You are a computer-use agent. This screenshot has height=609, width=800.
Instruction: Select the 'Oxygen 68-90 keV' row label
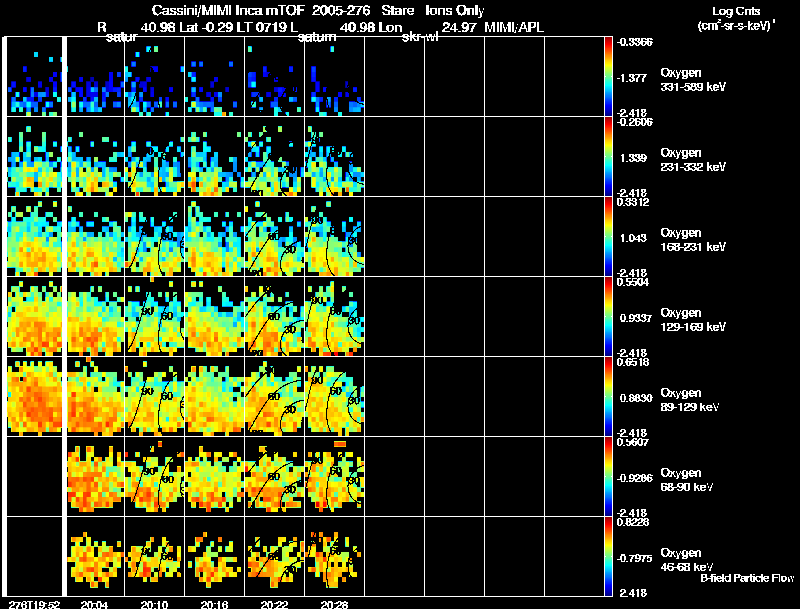[687, 480]
